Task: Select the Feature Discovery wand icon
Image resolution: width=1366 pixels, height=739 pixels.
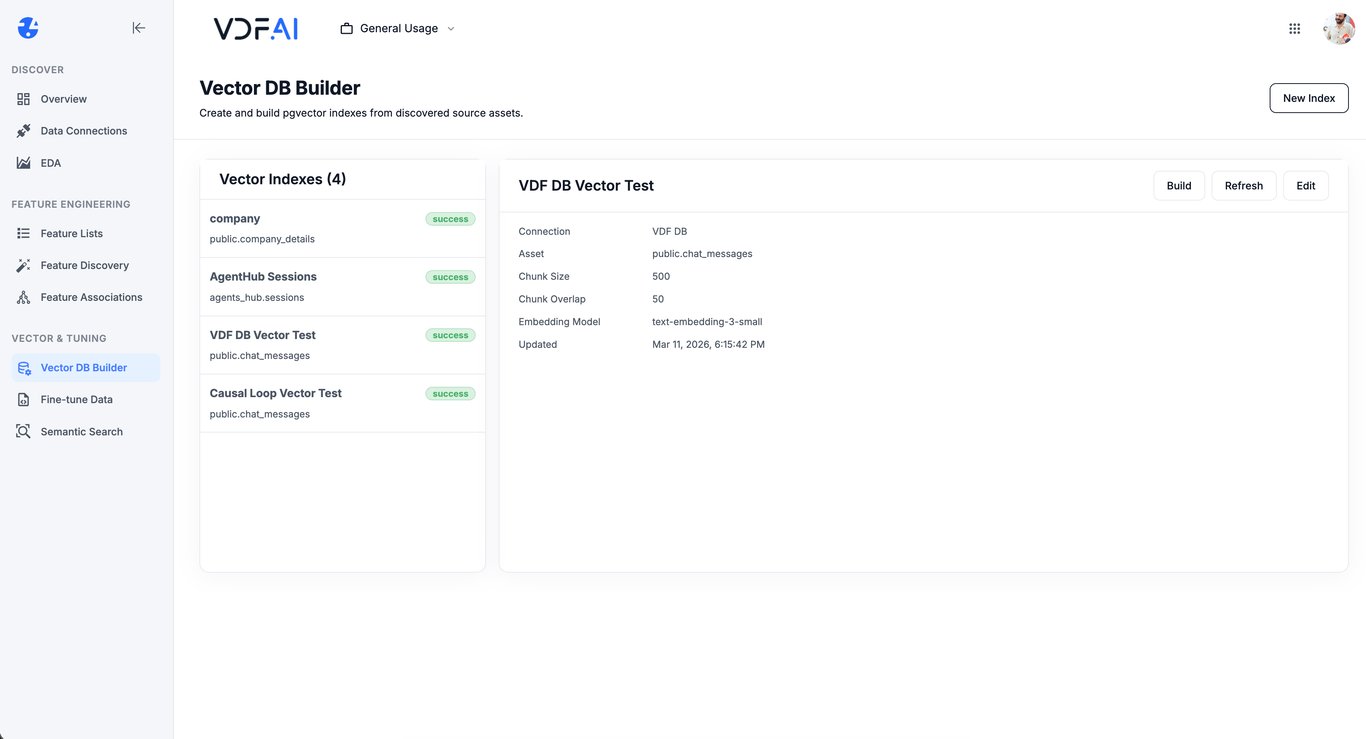Action: click(22, 265)
